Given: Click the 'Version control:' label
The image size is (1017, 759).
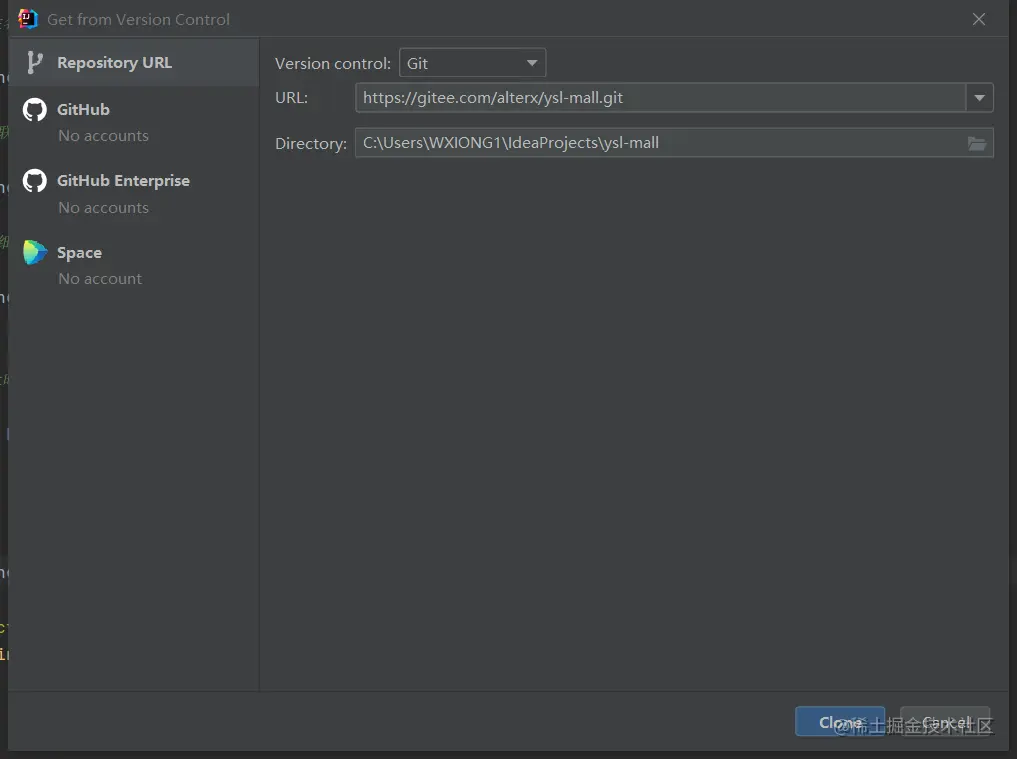Looking at the screenshot, I should tap(333, 64).
